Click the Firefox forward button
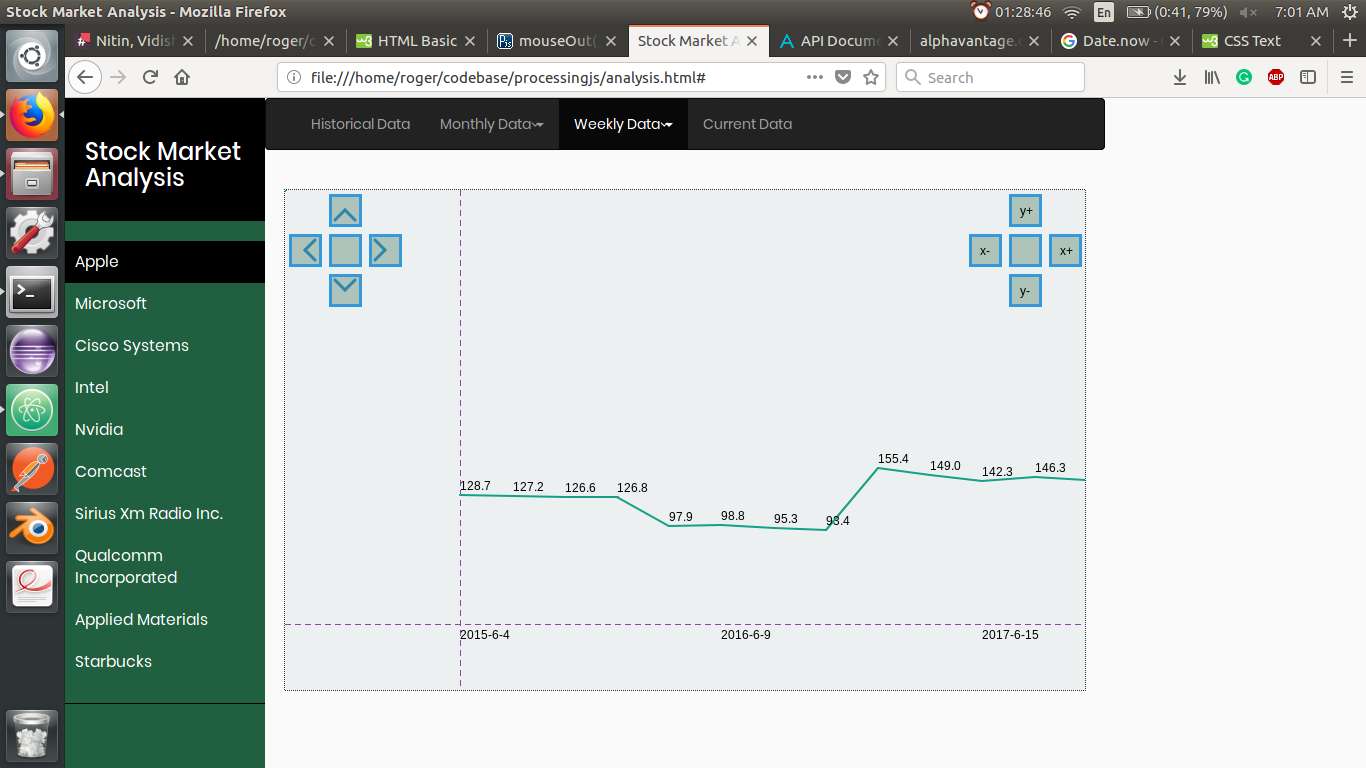This screenshot has width=1366, height=768. click(118, 77)
